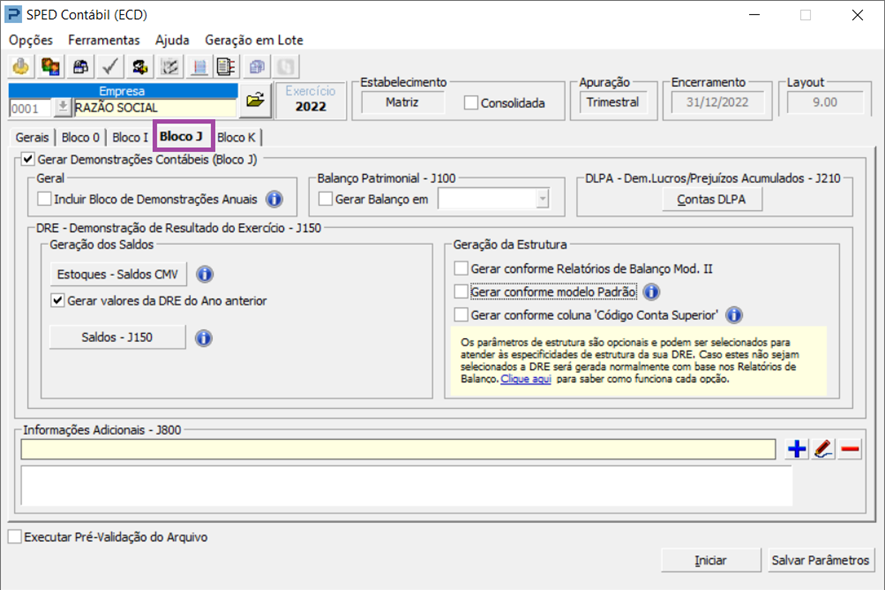Click the blue plus icon for Informações Adicionais

click(x=797, y=450)
